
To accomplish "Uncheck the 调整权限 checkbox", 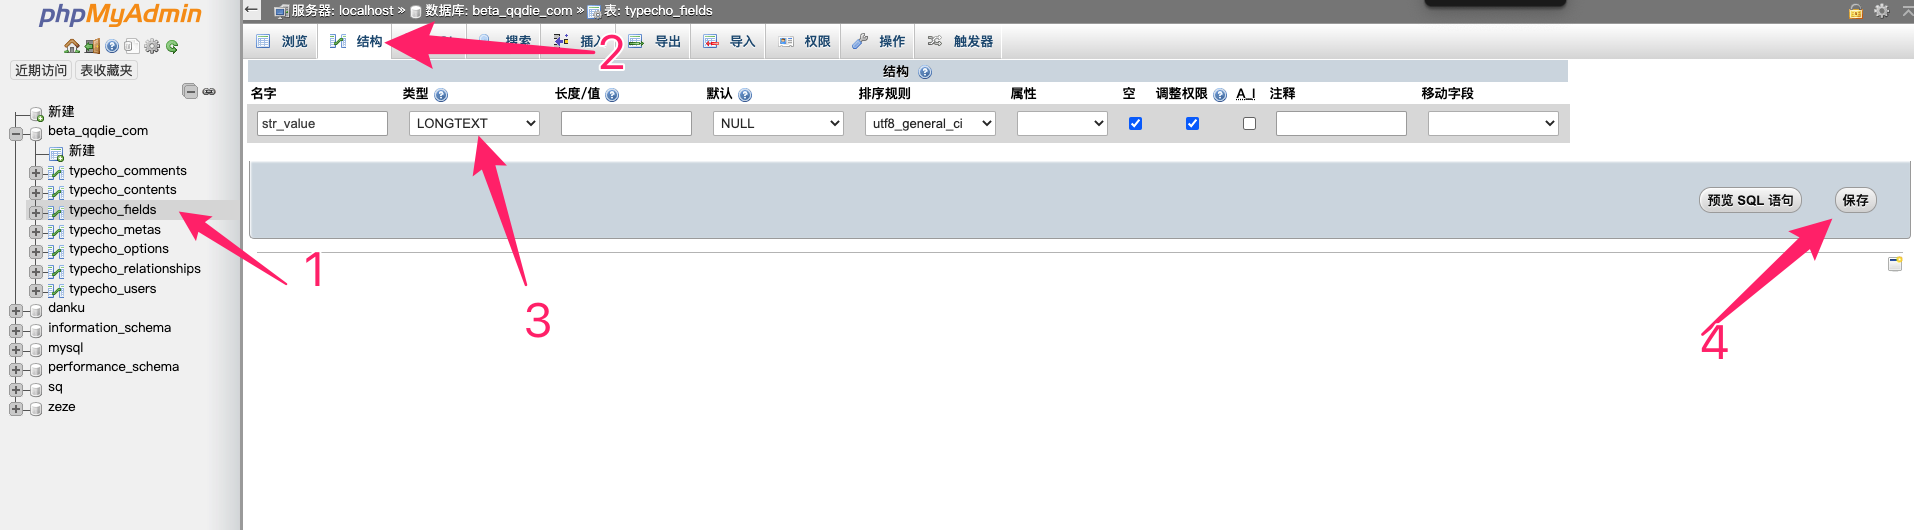I will coord(1192,124).
